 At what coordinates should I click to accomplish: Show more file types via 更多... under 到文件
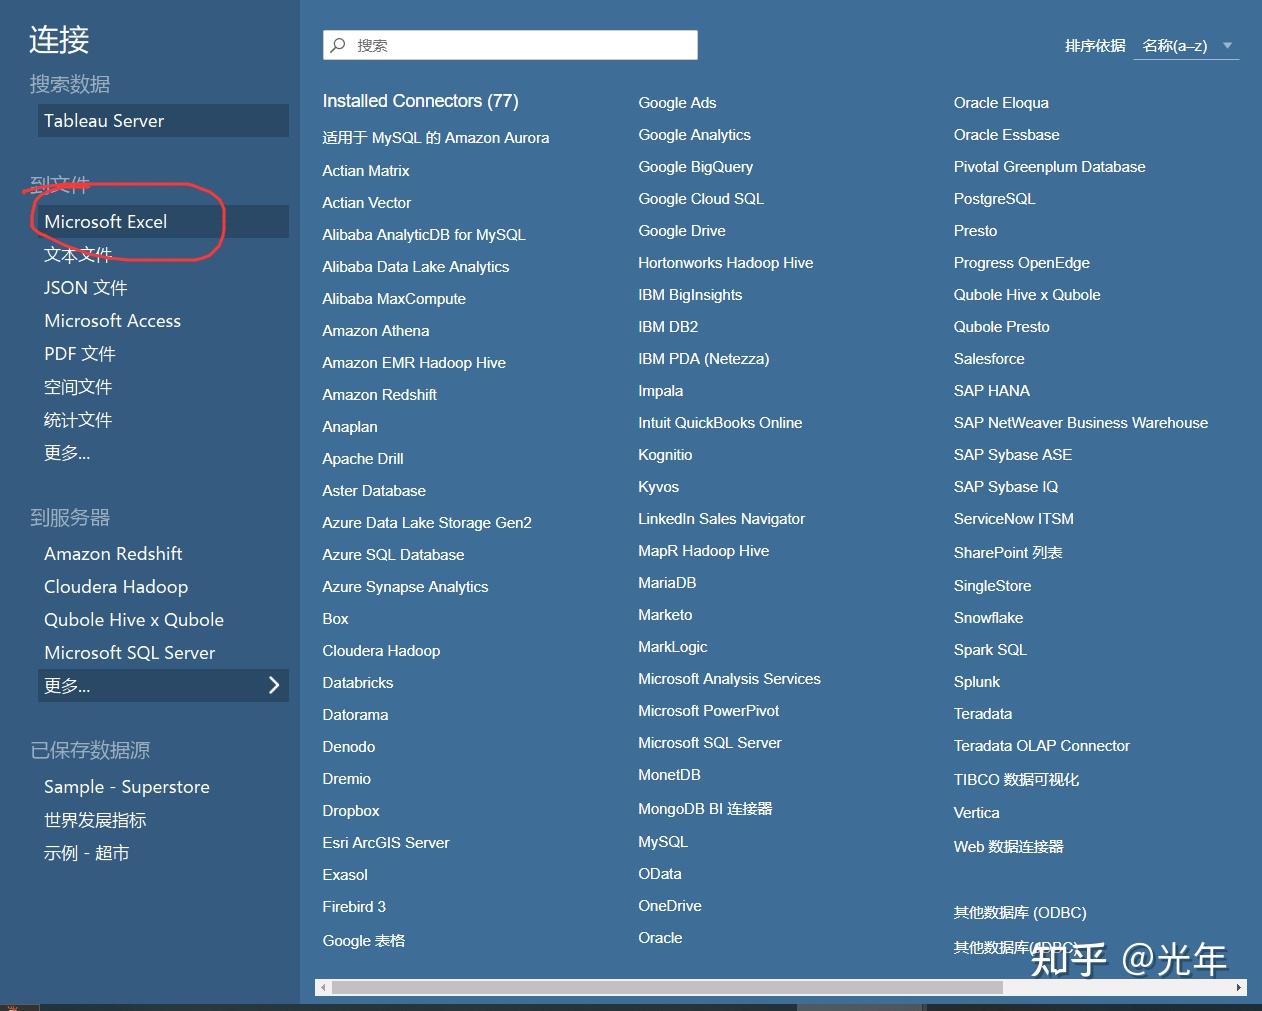click(x=67, y=453)
